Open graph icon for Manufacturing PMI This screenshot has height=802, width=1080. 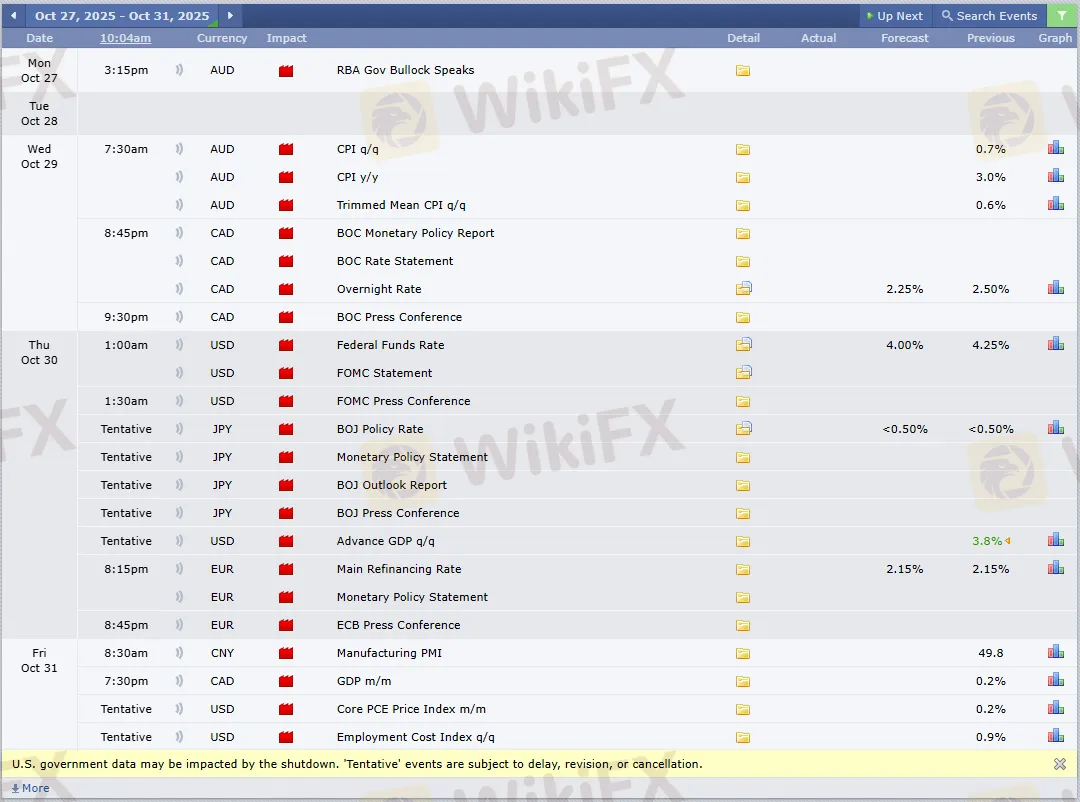coord(1055,652)
